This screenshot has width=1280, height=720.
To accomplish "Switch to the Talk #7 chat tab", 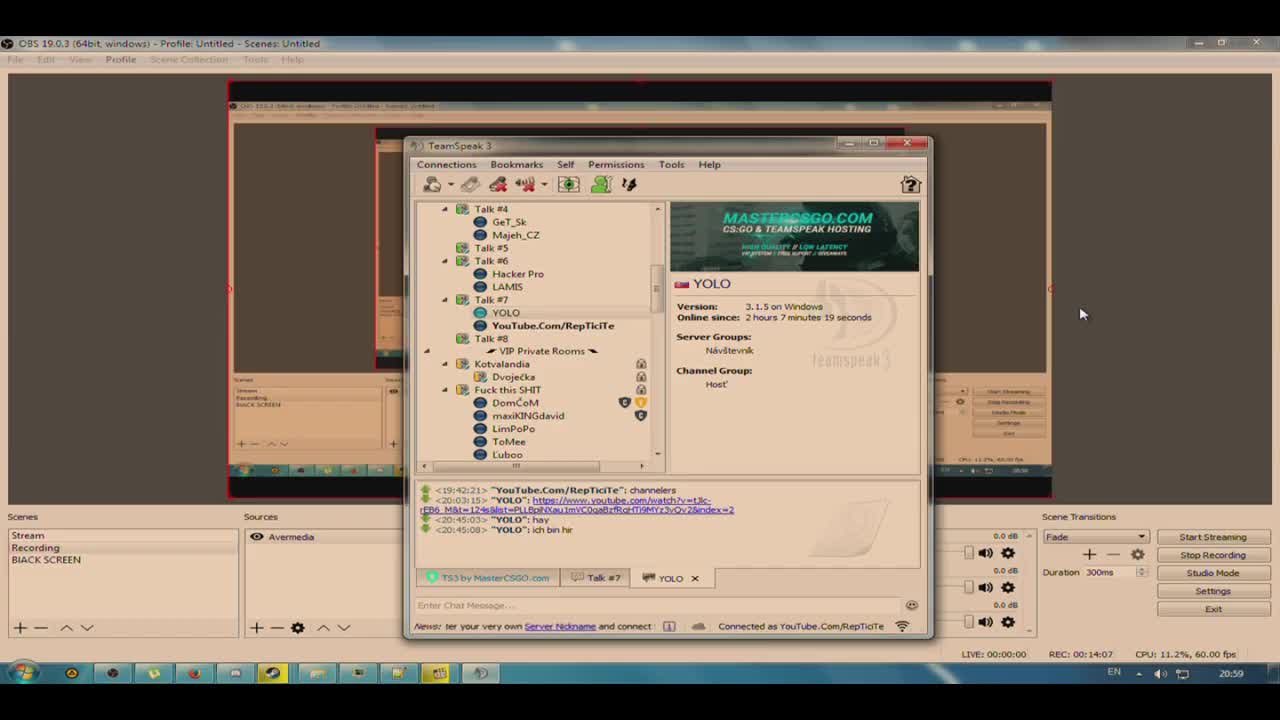I will (x=596, y=578).
